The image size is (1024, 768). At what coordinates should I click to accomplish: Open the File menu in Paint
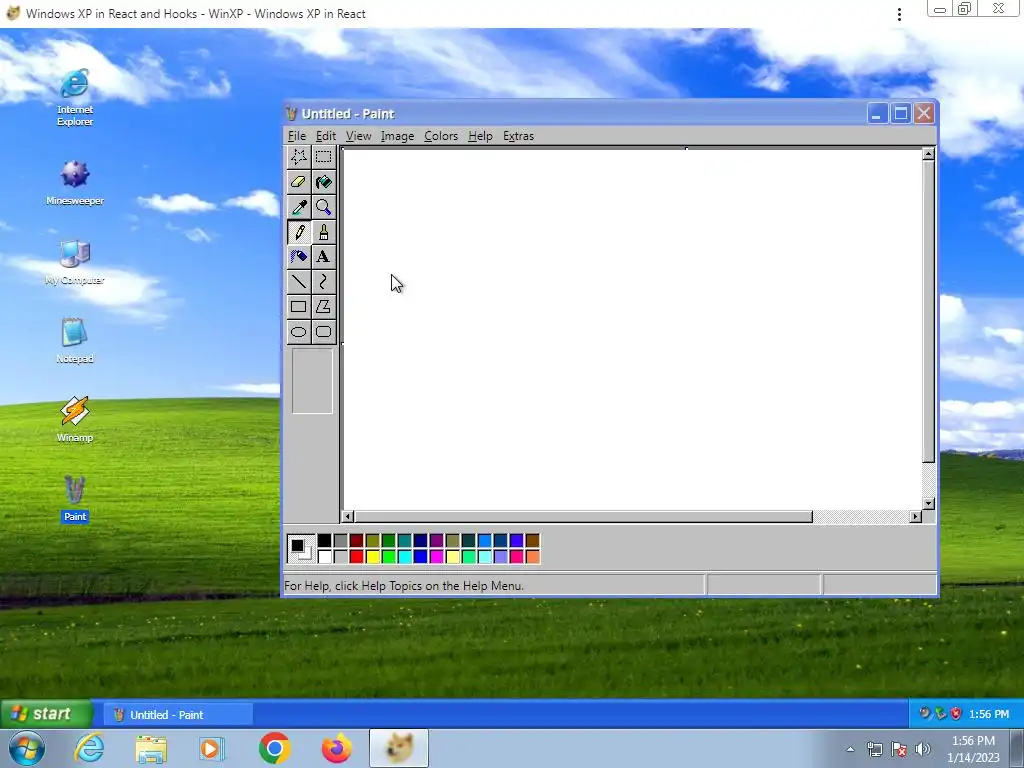point(296,136)
